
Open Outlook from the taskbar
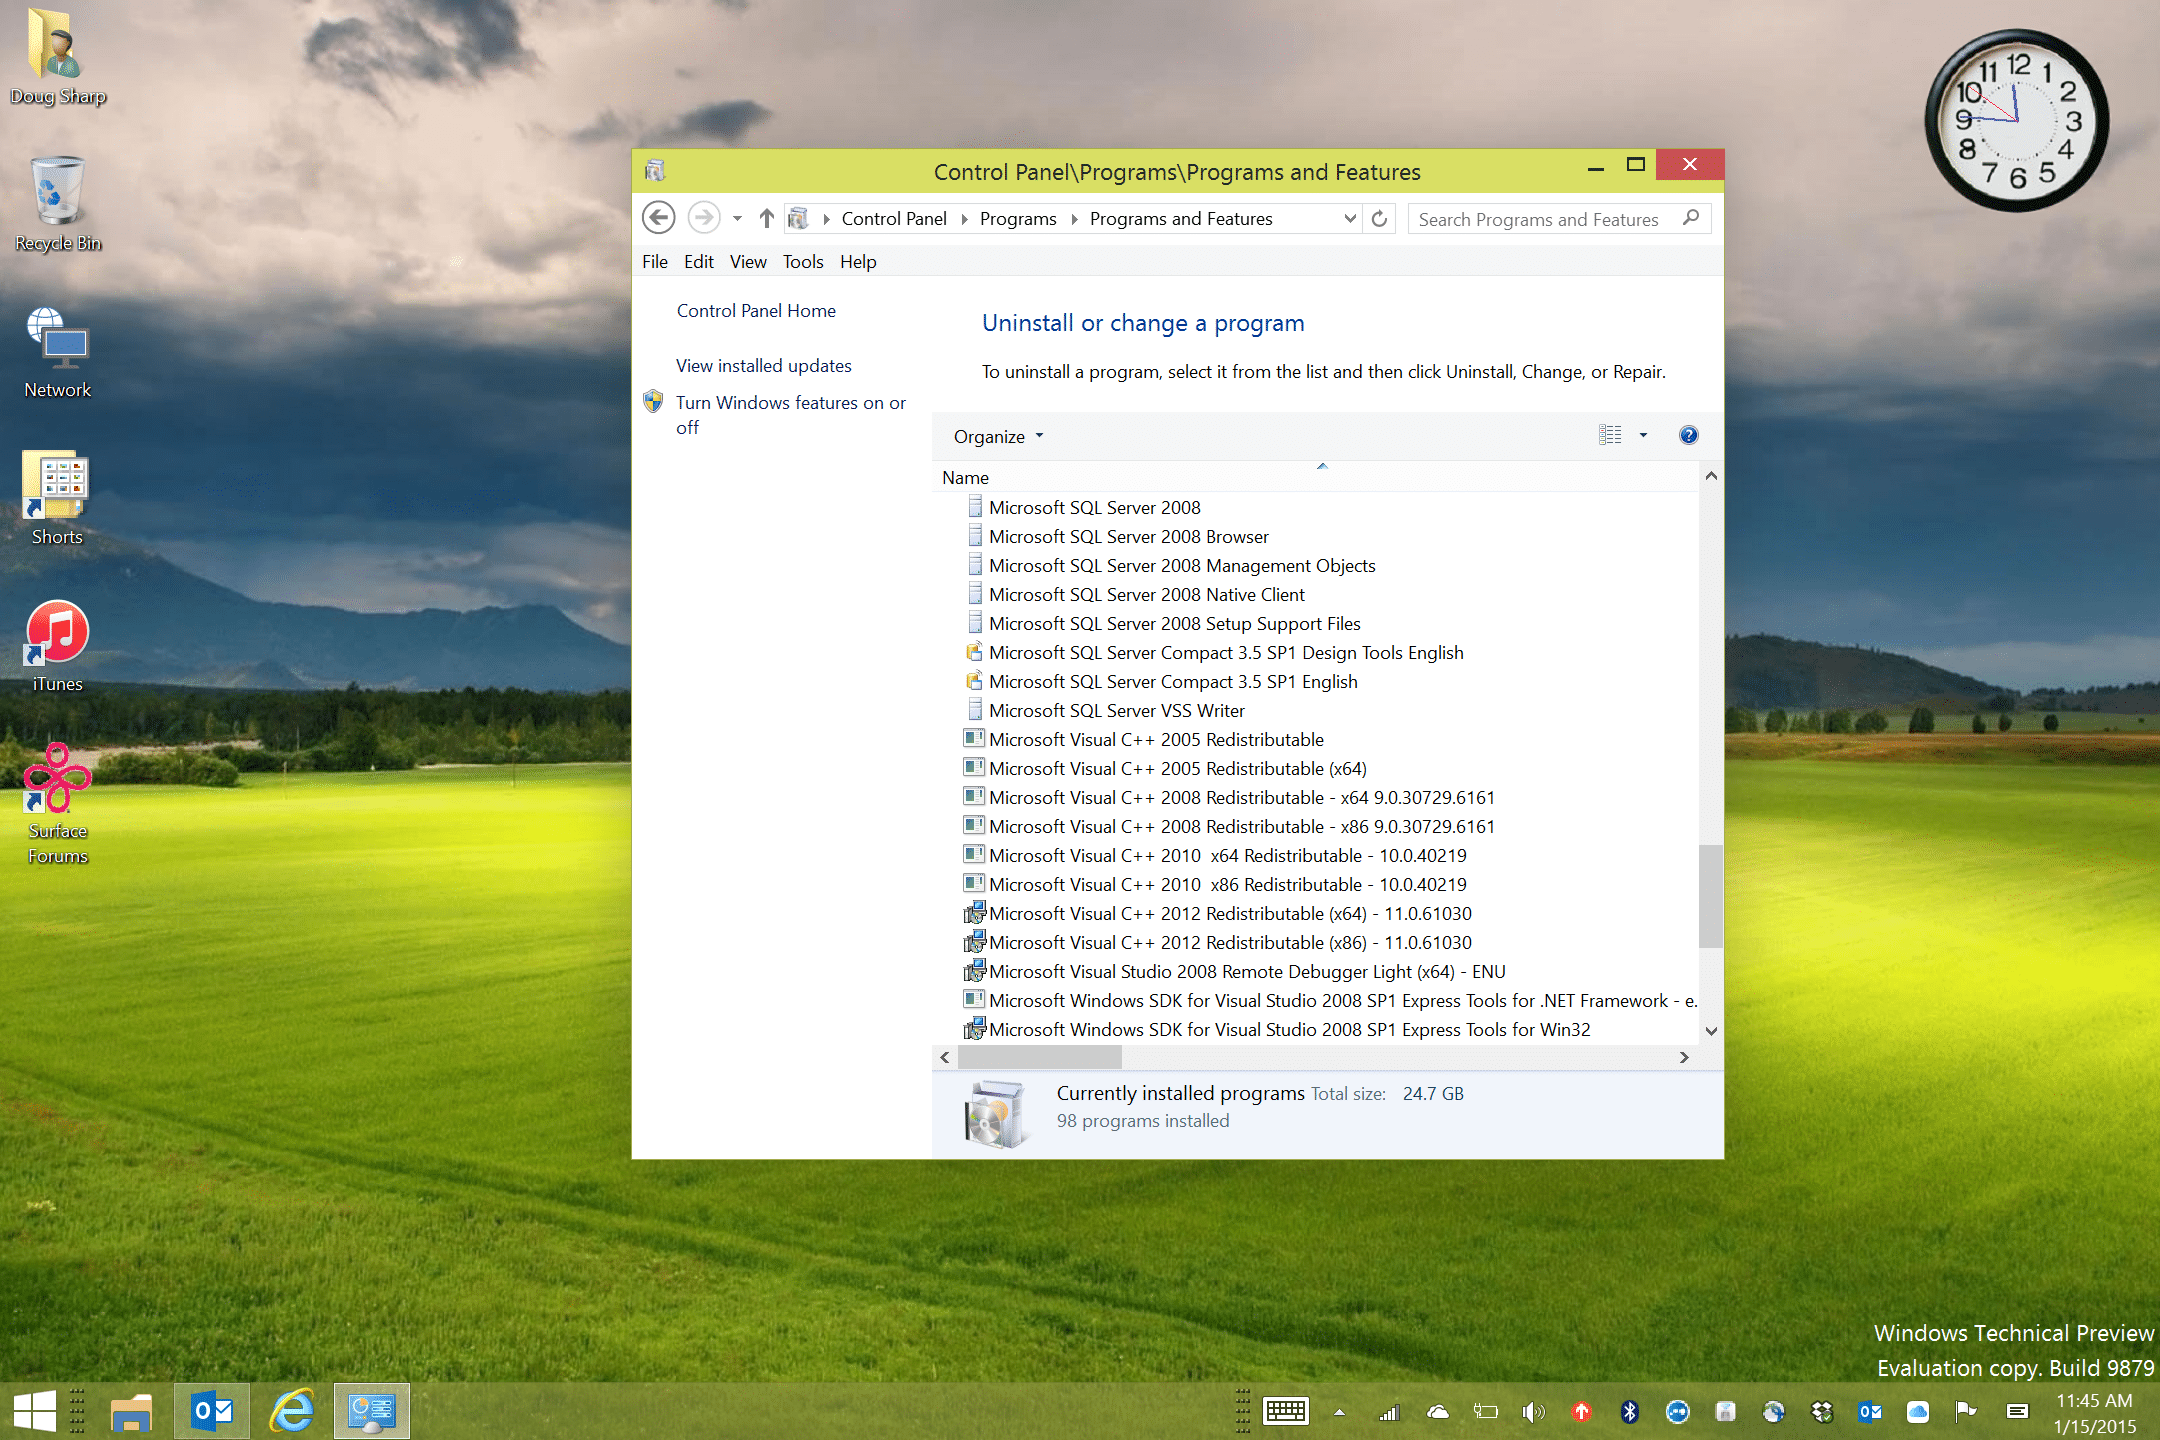click(x=212, y=1411)
